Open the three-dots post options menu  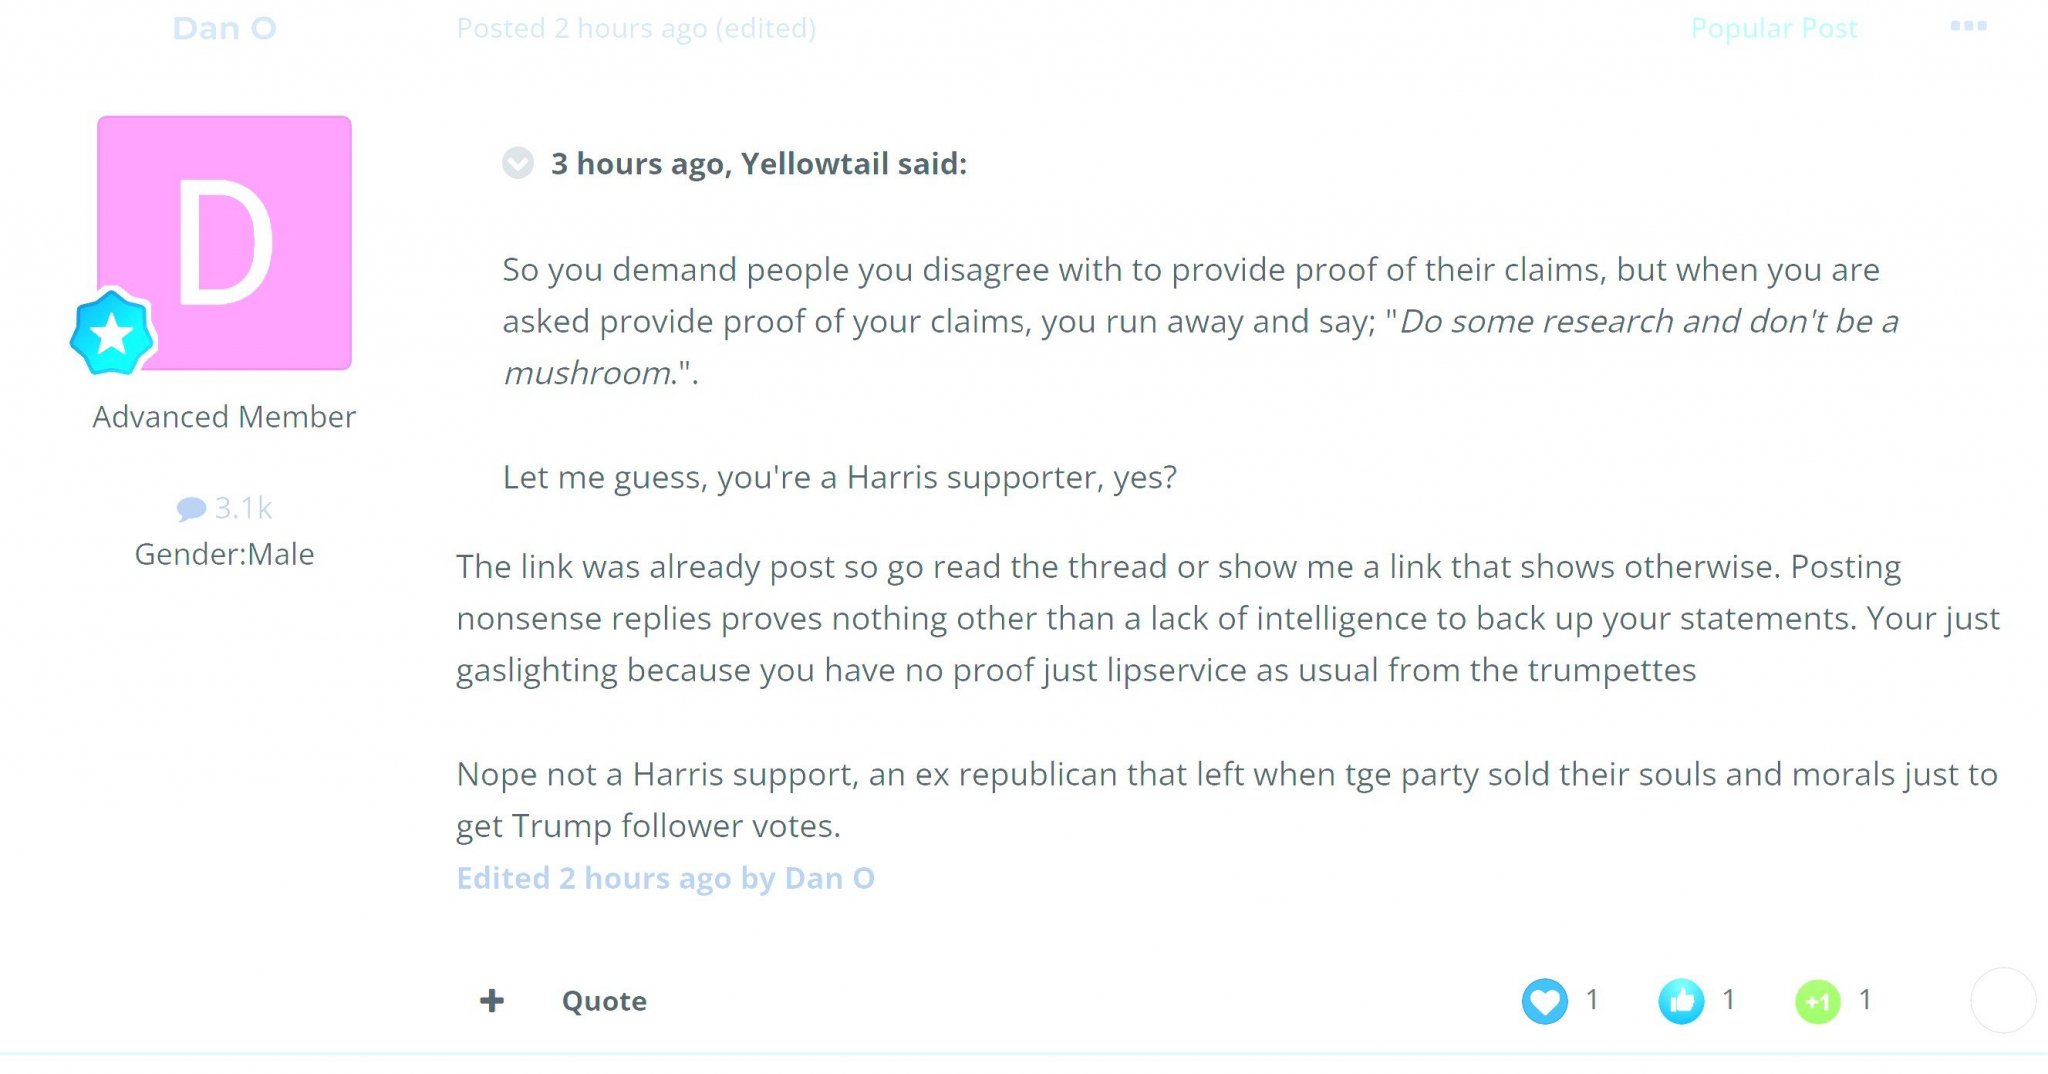click(1968, 26)
